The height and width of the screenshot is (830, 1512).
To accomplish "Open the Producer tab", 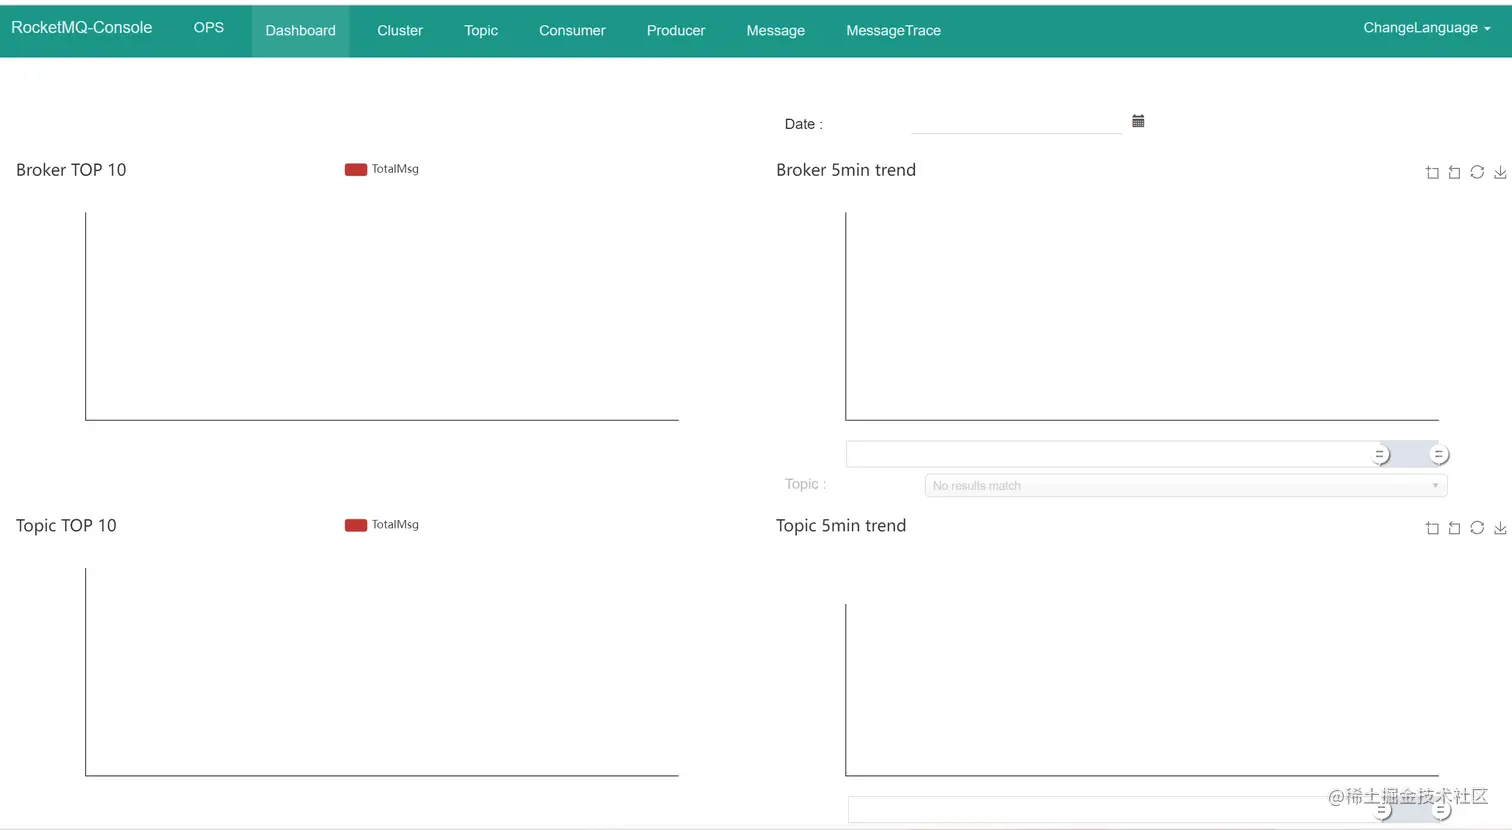I will pyautogui.click(x=676, y=31).
